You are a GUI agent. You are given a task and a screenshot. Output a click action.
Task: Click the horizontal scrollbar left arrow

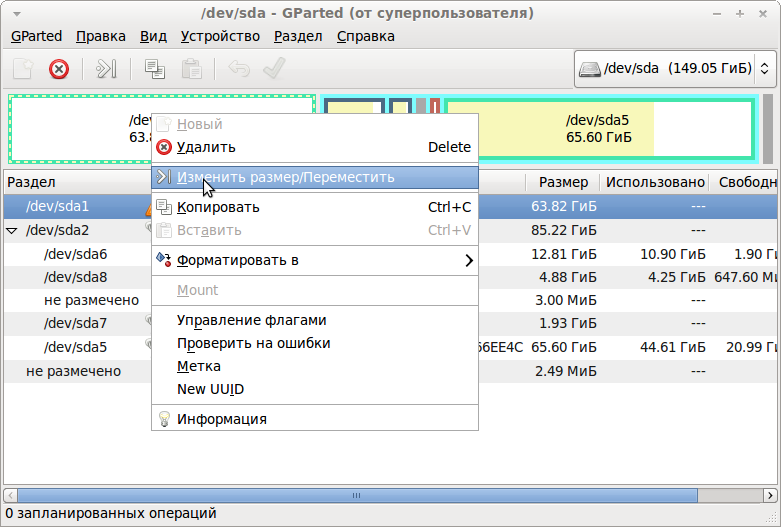[10, 496]
